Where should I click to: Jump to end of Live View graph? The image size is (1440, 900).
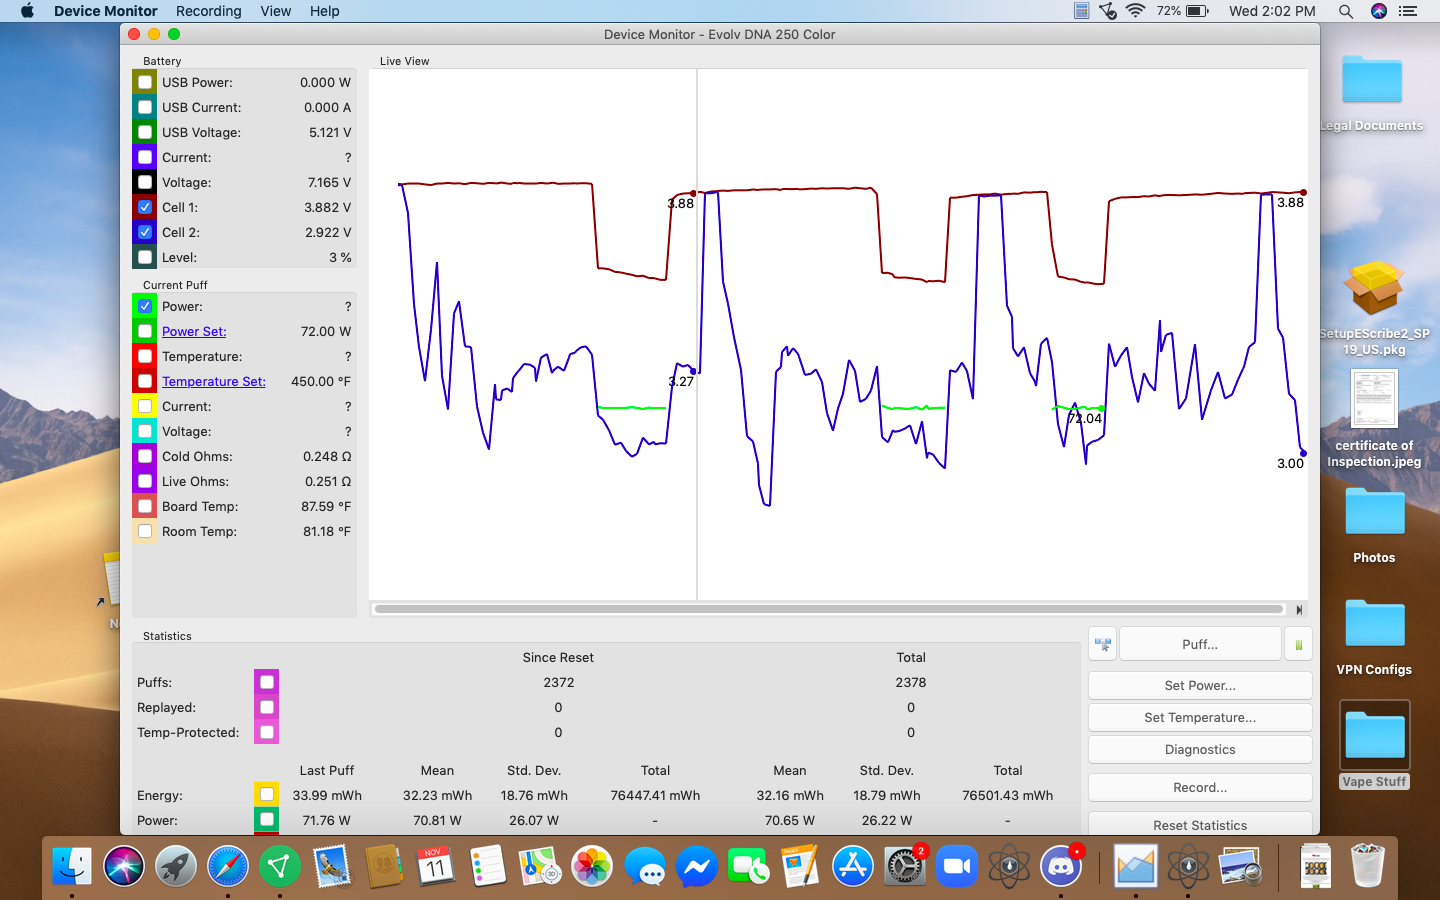click(1299, 609)
